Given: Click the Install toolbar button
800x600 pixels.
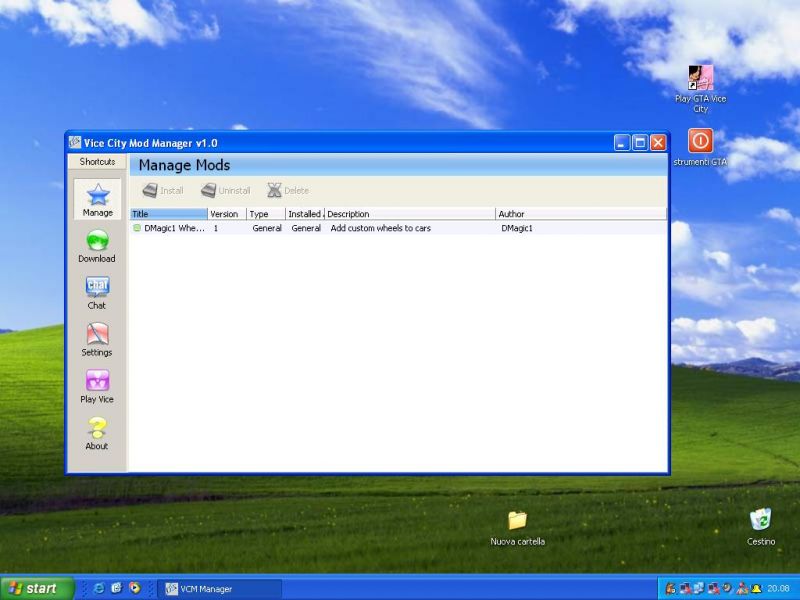Looking at the screenshot, I should 163,190.
